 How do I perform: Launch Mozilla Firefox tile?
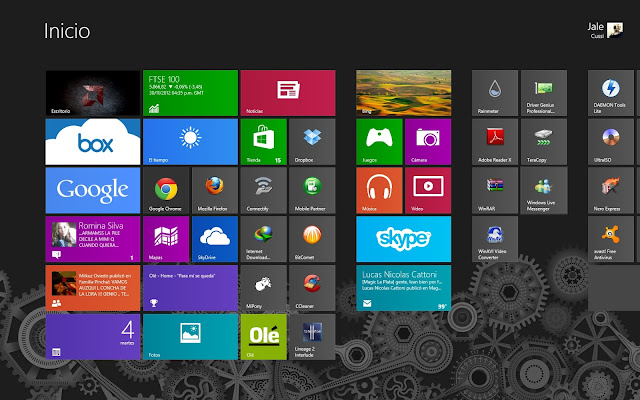click(x=215, y=191)
